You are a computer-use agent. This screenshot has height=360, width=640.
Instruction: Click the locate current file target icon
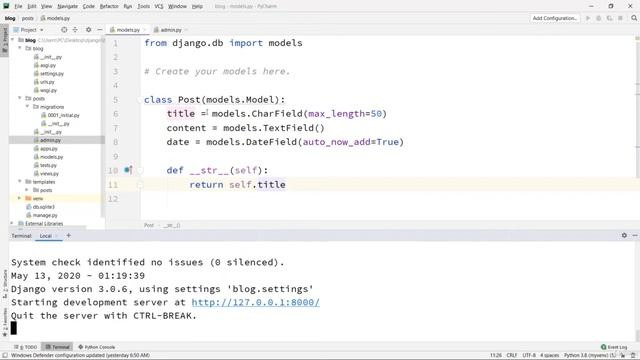[64, 30]
